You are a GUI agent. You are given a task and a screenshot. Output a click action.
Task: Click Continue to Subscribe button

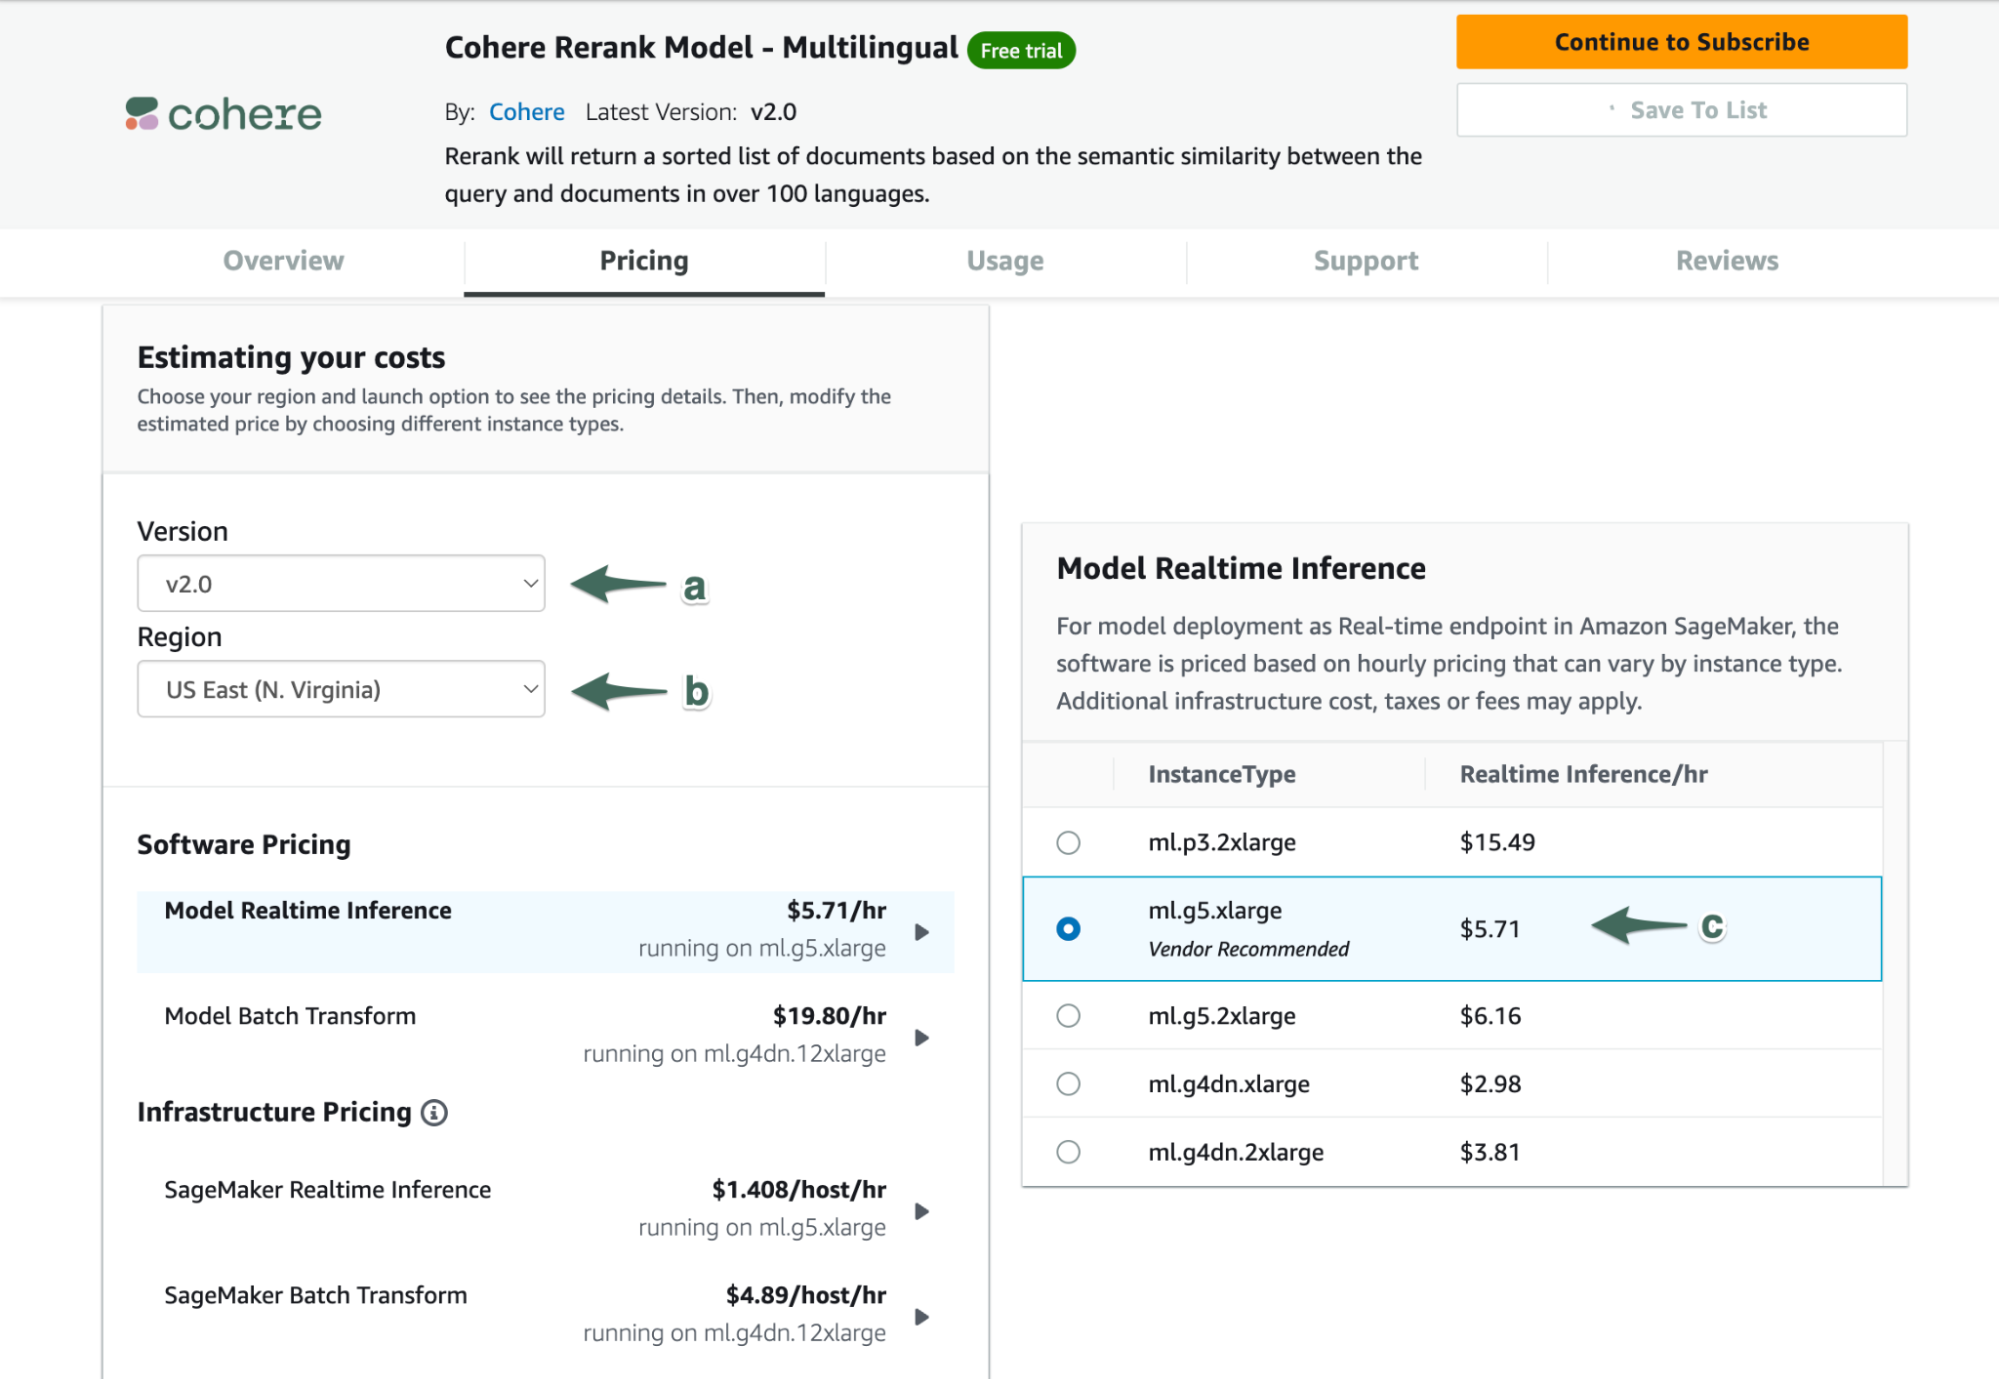1681,42
